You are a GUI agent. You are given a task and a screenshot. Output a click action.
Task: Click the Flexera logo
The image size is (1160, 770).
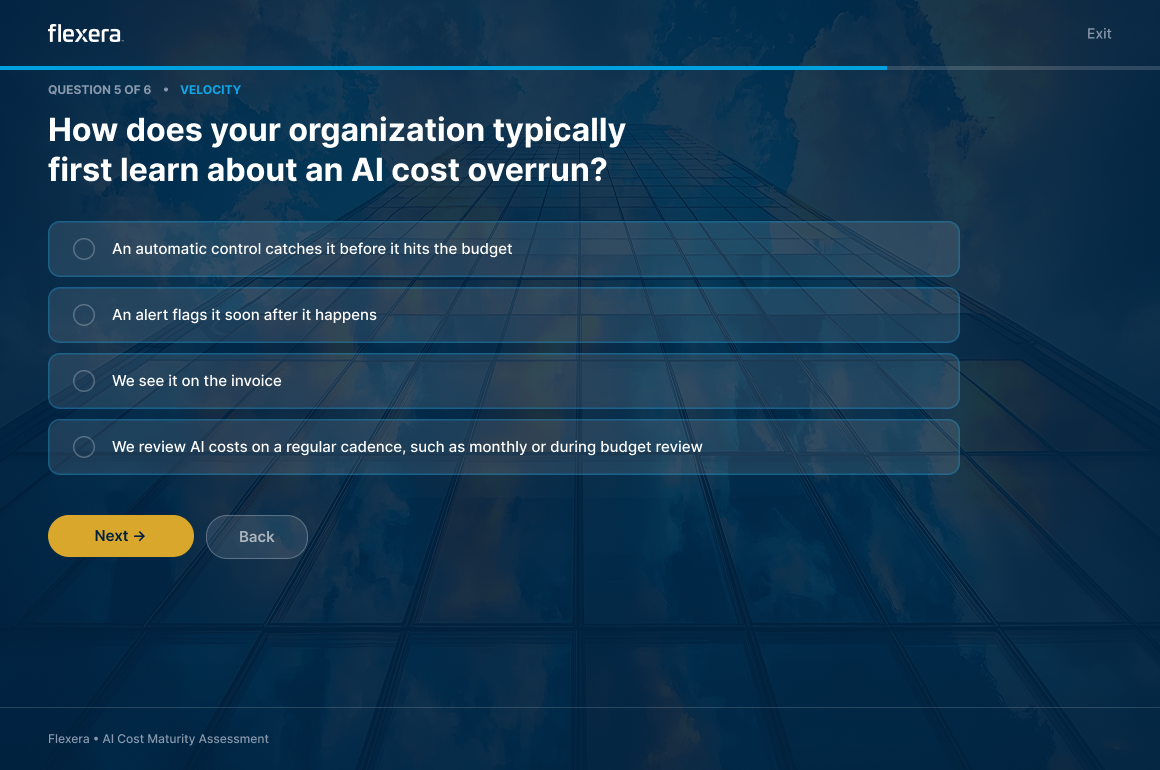click(85, 34)
